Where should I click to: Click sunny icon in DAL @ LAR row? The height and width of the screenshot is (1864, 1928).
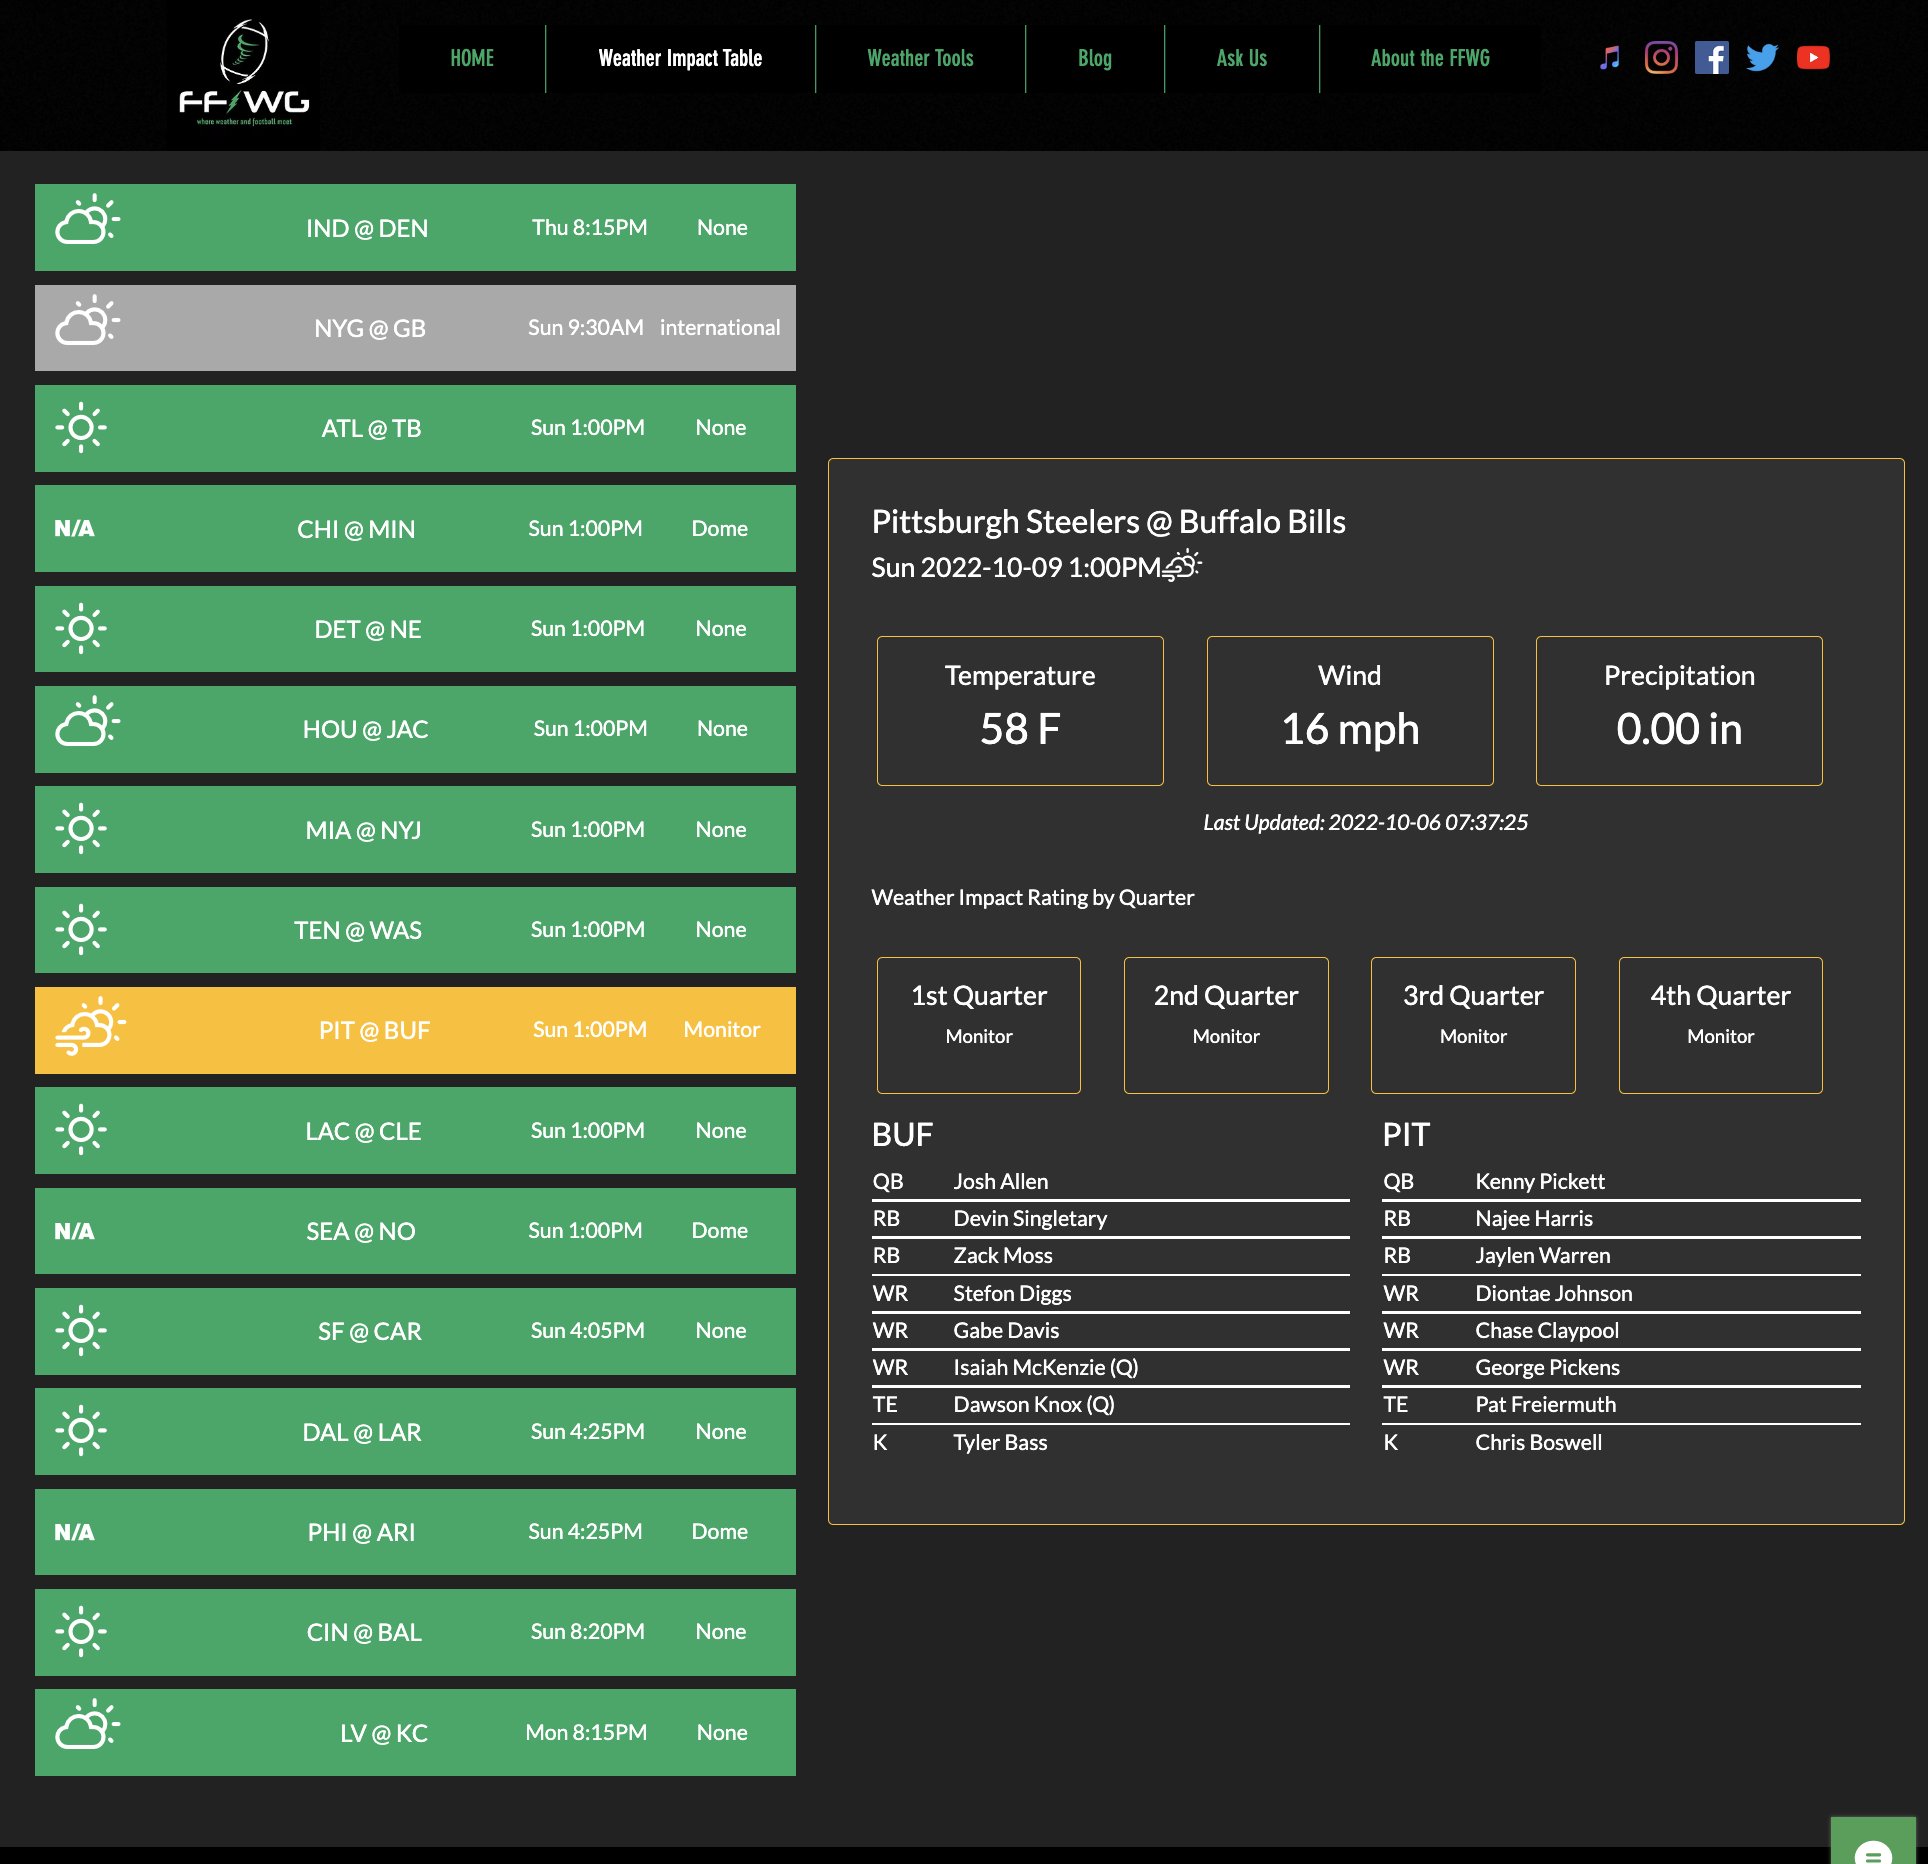point(81,1431)
